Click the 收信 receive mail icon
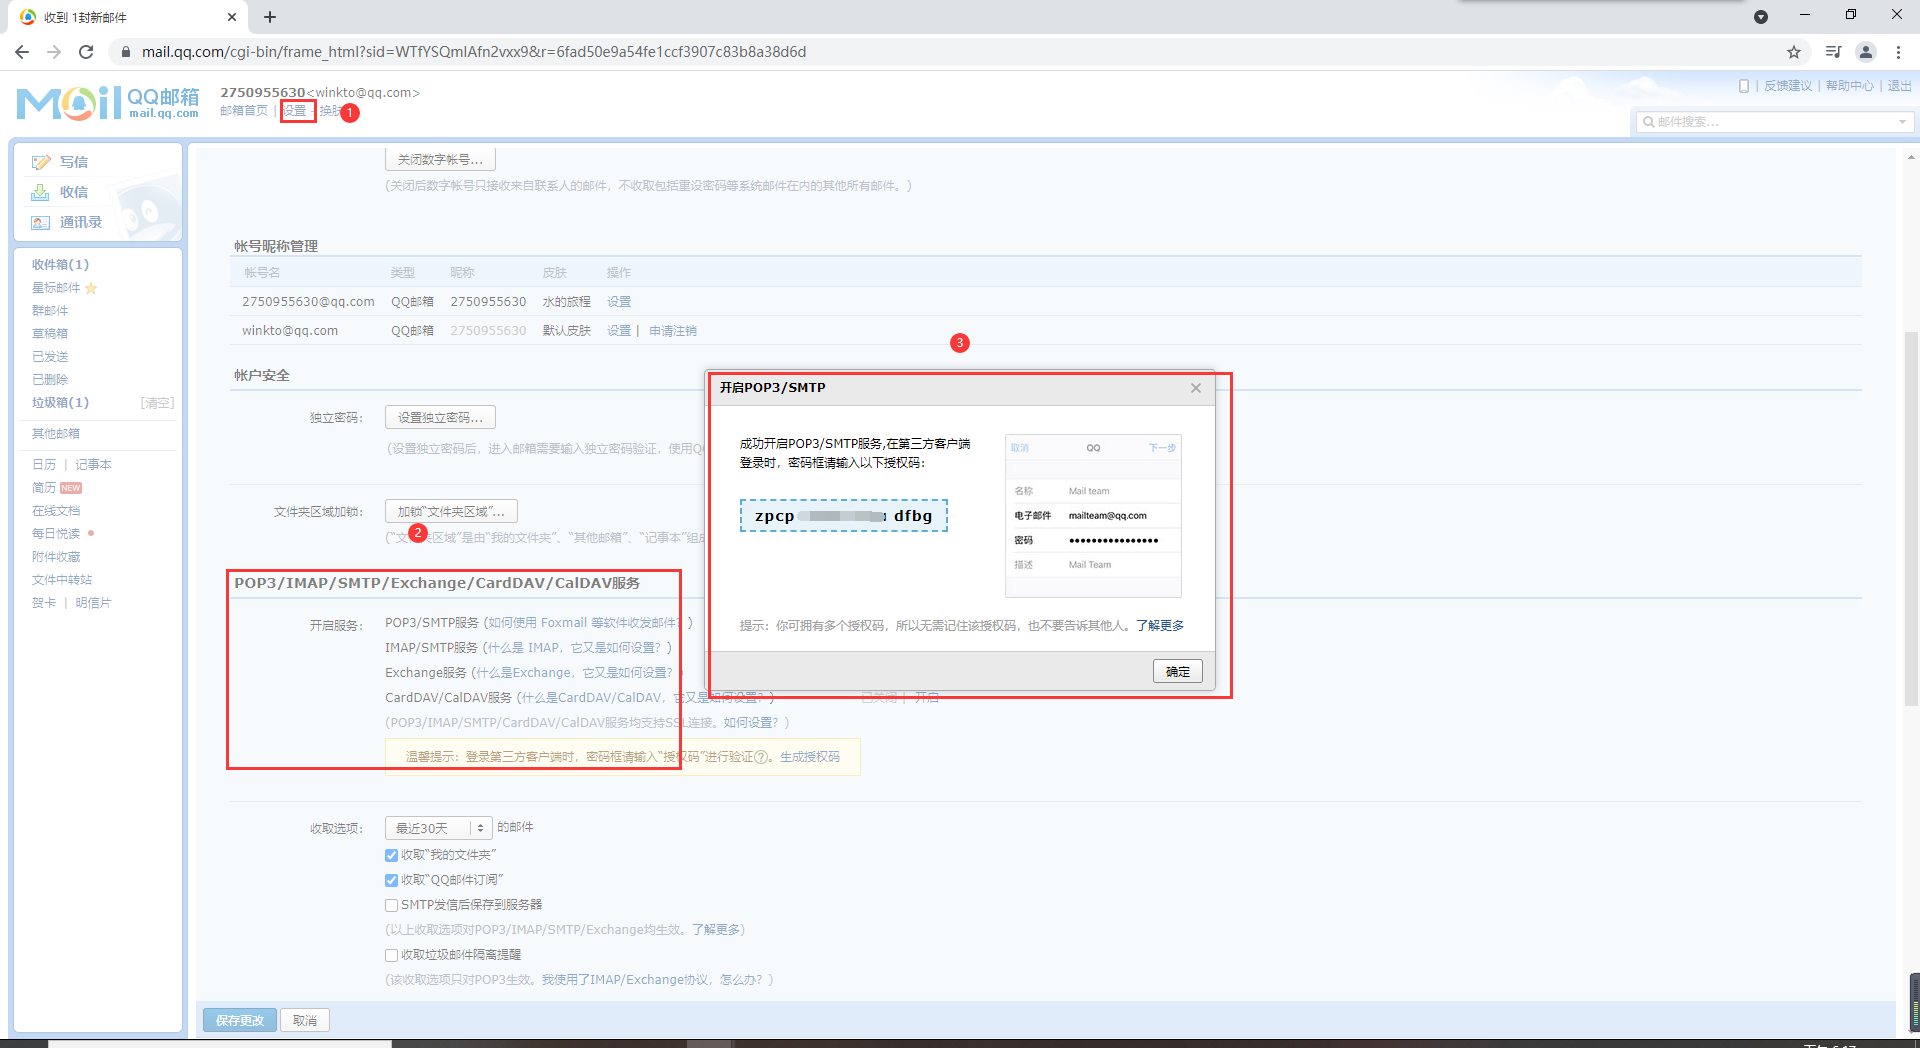1920x1048 pixels. [x=41, y=192]
